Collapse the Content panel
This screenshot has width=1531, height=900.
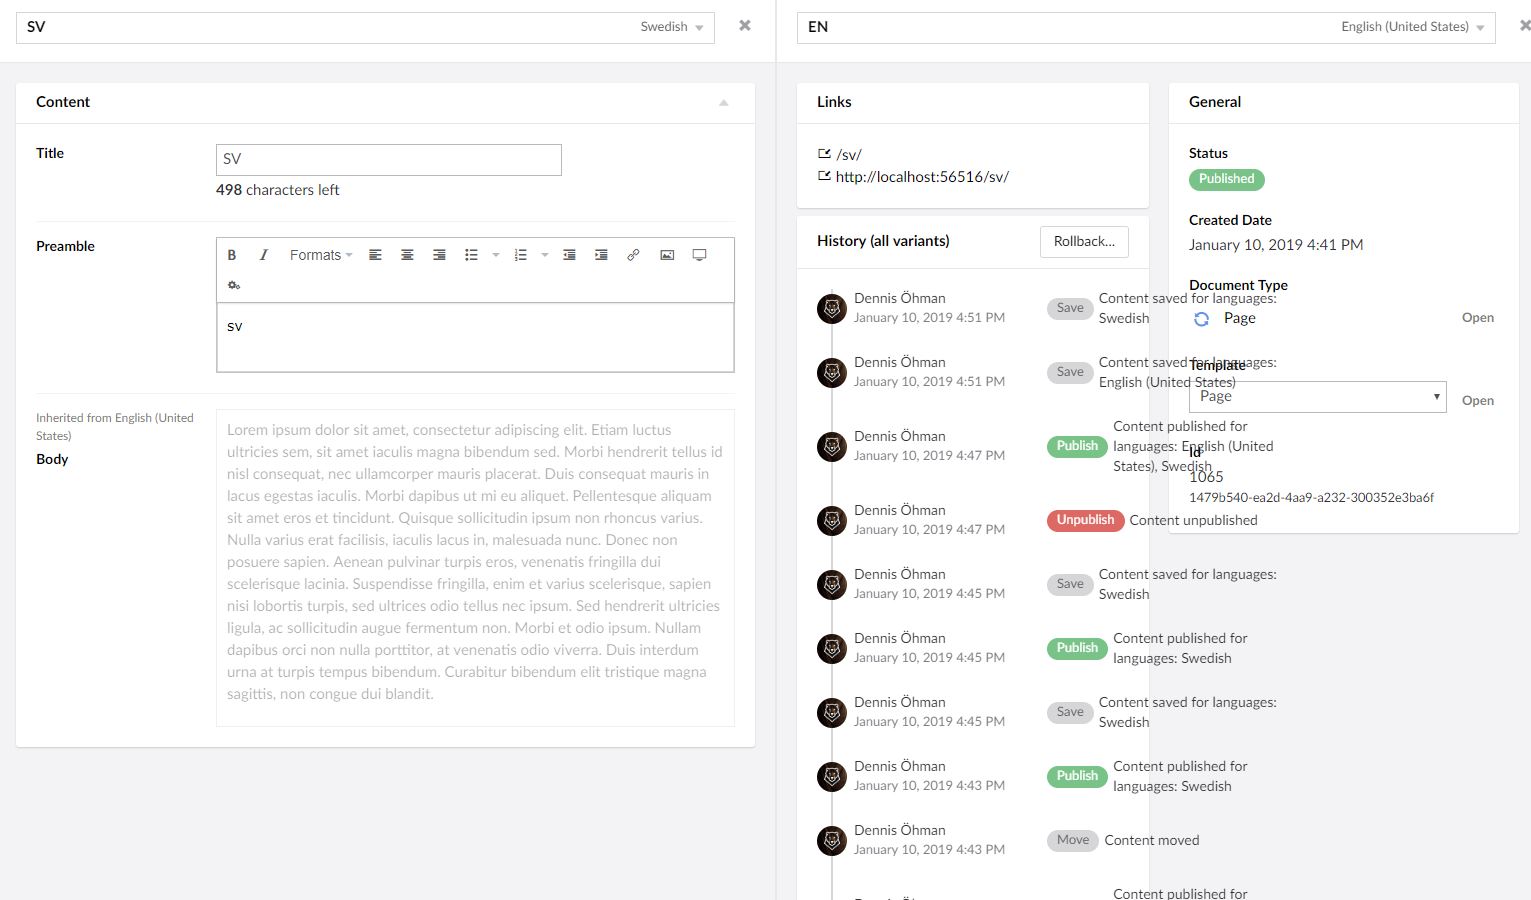click(x=723, y=102)
